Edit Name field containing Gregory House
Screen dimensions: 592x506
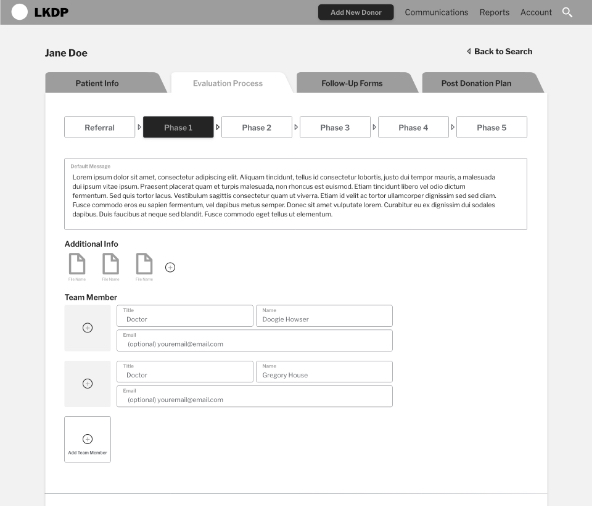[x=324, y=372]
